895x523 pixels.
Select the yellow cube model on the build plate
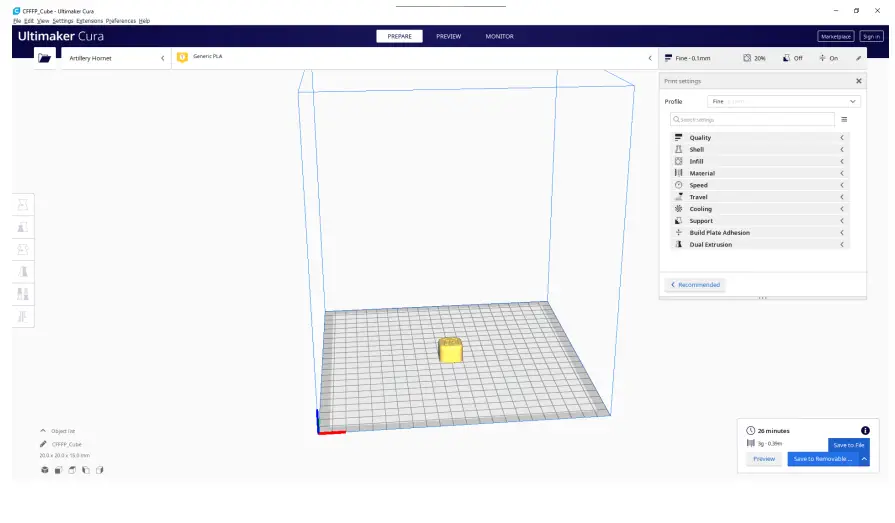tap(450, 350)
